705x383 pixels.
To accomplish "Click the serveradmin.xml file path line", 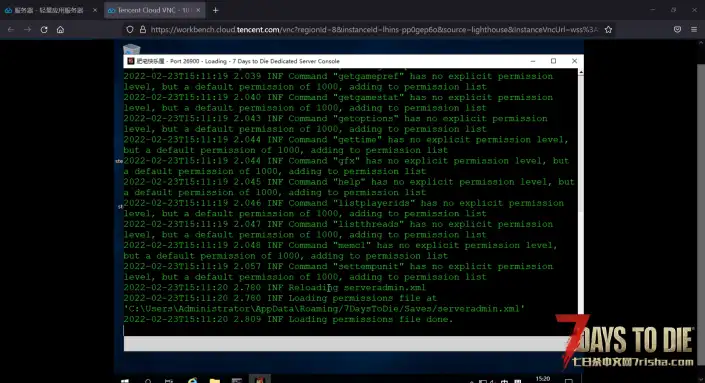I will (325, 309).
